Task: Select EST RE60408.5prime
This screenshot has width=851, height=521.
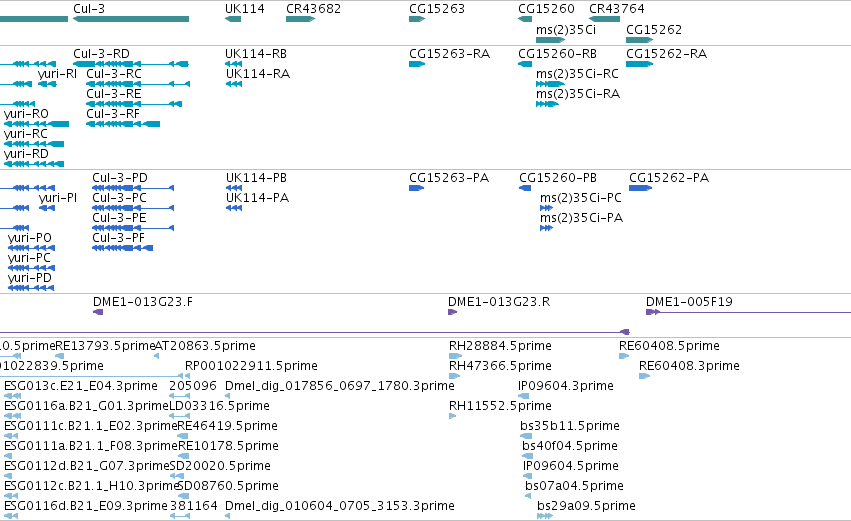Action: coord(669,346)
